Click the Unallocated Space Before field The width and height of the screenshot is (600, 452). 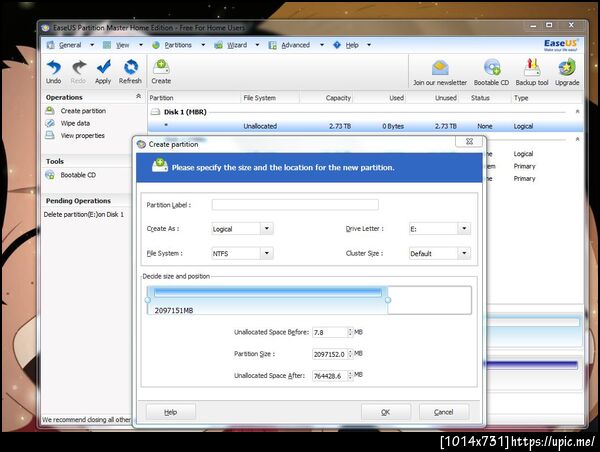[x=330, y=332]
